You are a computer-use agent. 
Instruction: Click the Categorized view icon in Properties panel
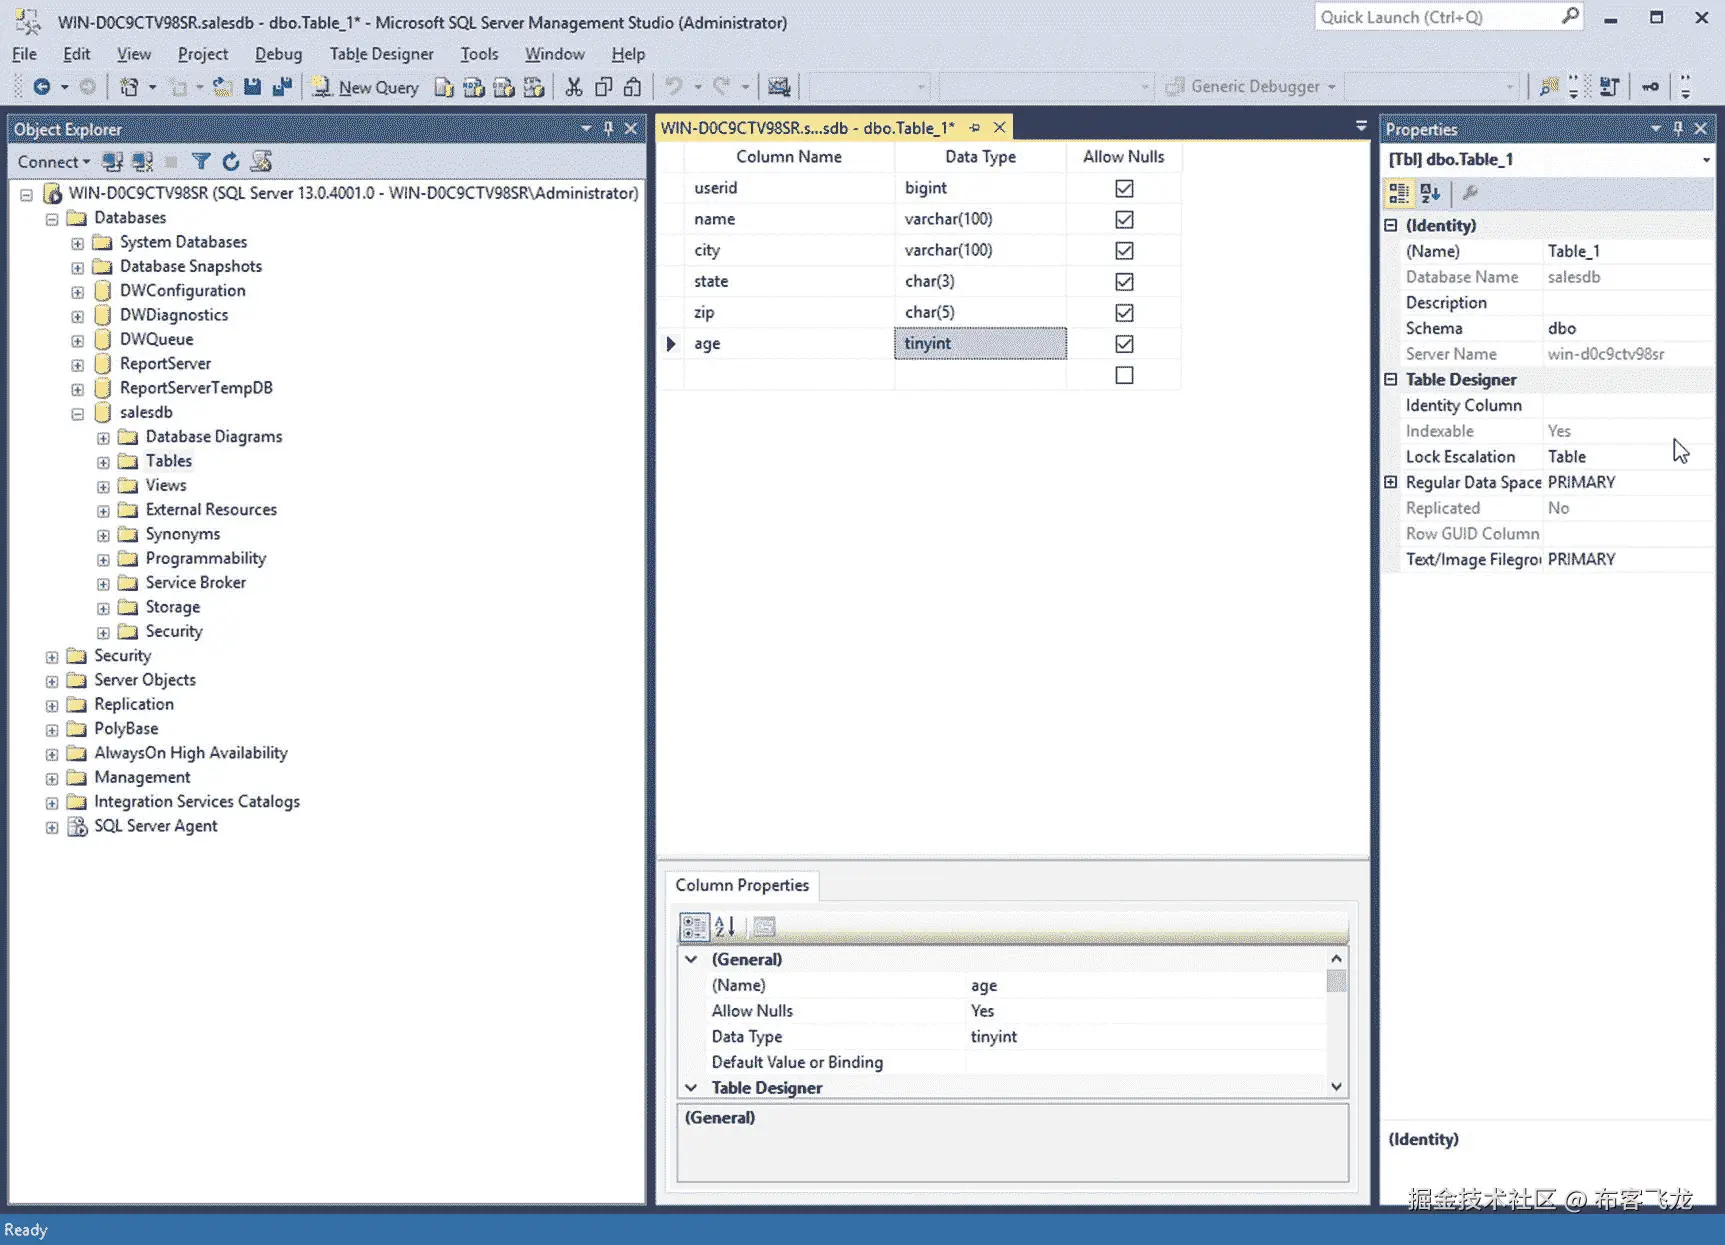(x=1399, y=193)
